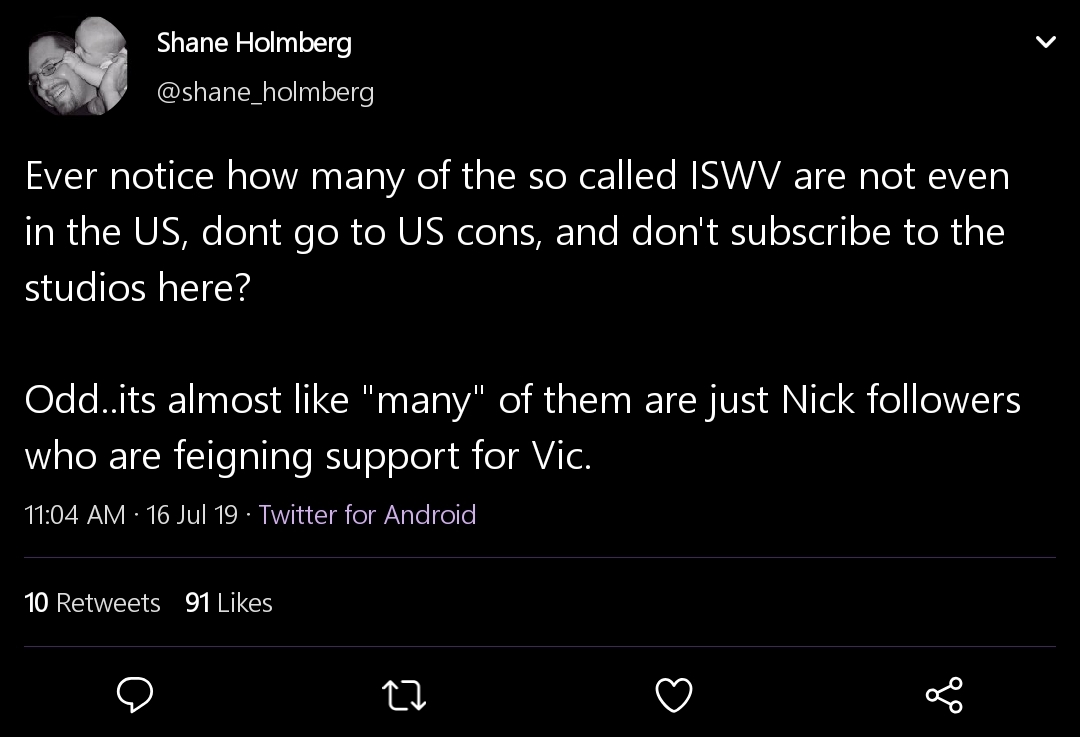Open the @shane_holmberg handle link
The height and width of the screenshot is (737, 1080).
(x=265, y=92)
